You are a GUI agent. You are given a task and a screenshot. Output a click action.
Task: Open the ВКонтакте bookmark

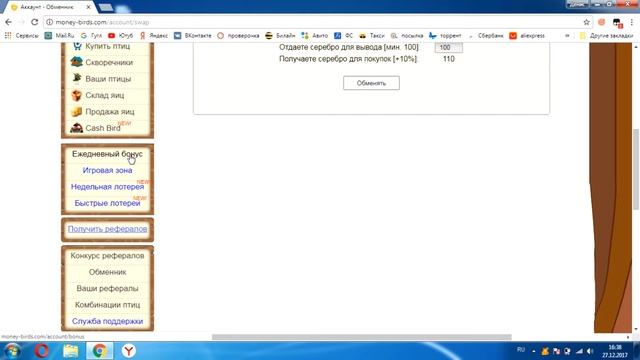pyautogui.click(x=193, y=36)
